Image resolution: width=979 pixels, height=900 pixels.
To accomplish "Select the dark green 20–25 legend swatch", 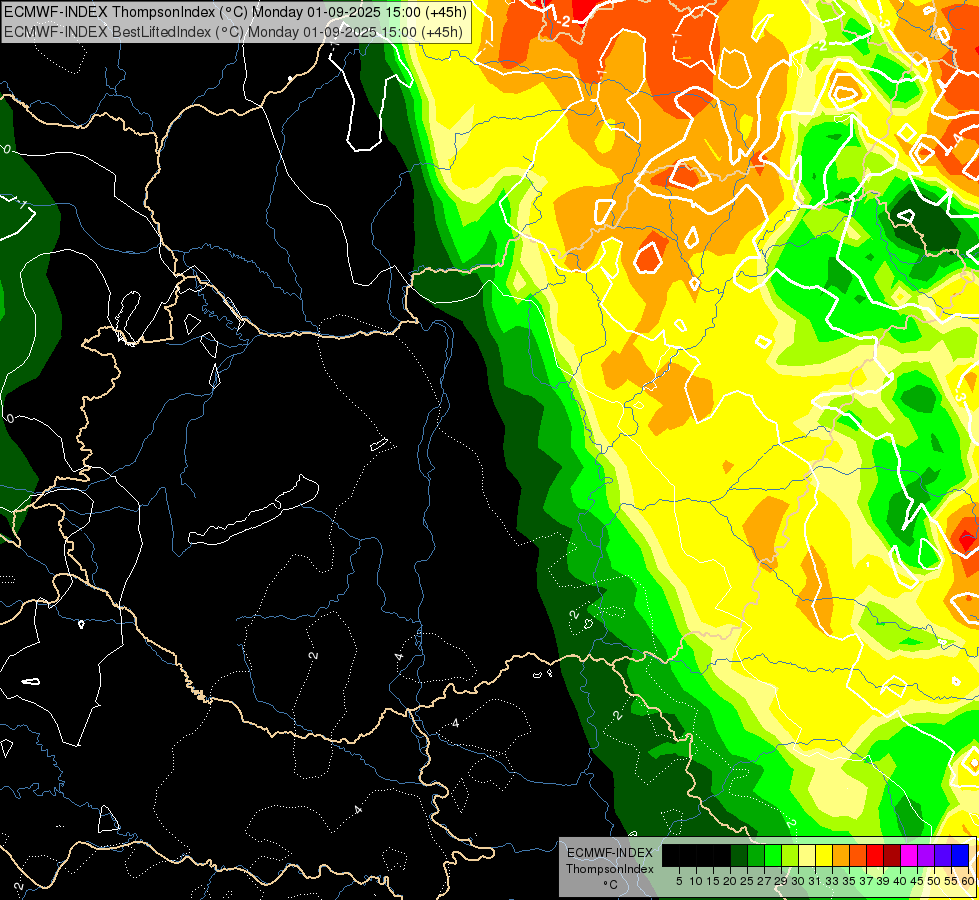I will [x=739, y=855].
